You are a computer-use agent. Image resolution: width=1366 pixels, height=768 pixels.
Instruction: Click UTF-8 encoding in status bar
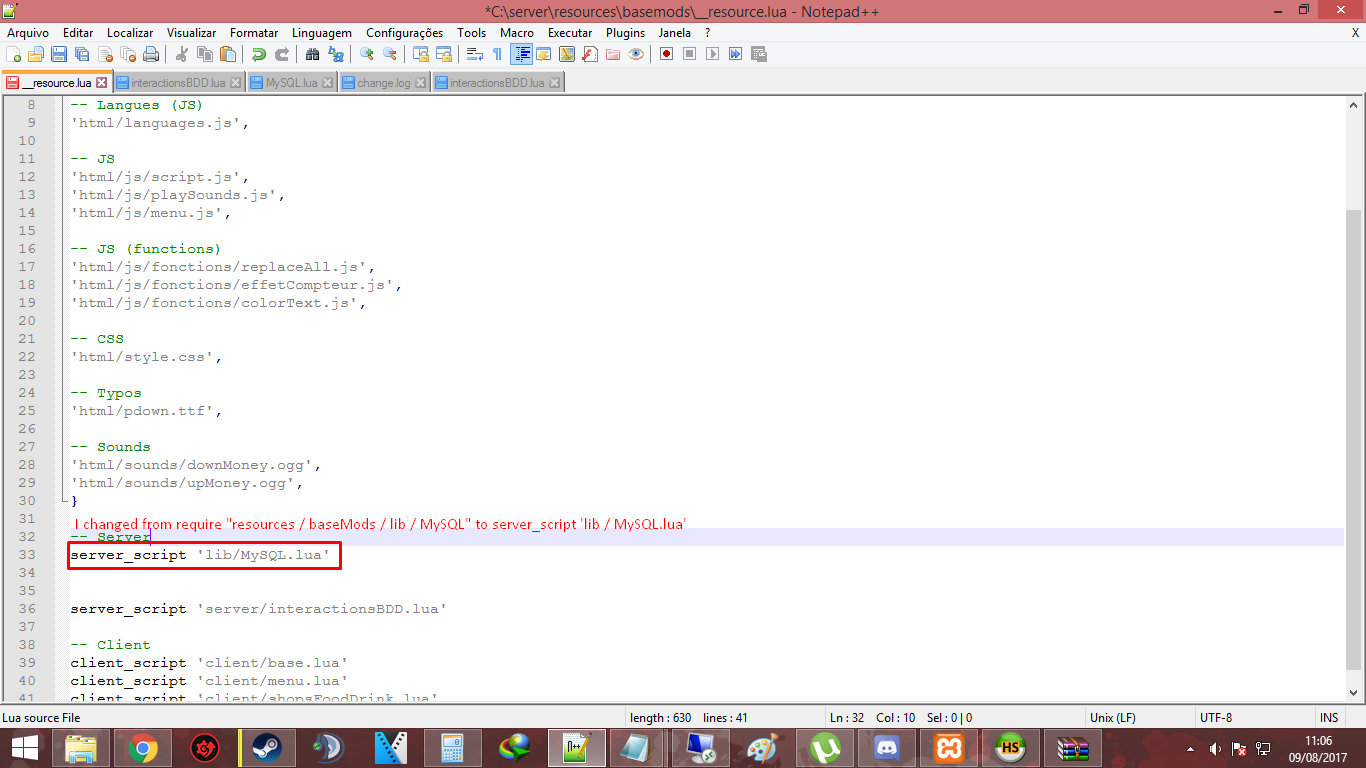pos(1216,718)
